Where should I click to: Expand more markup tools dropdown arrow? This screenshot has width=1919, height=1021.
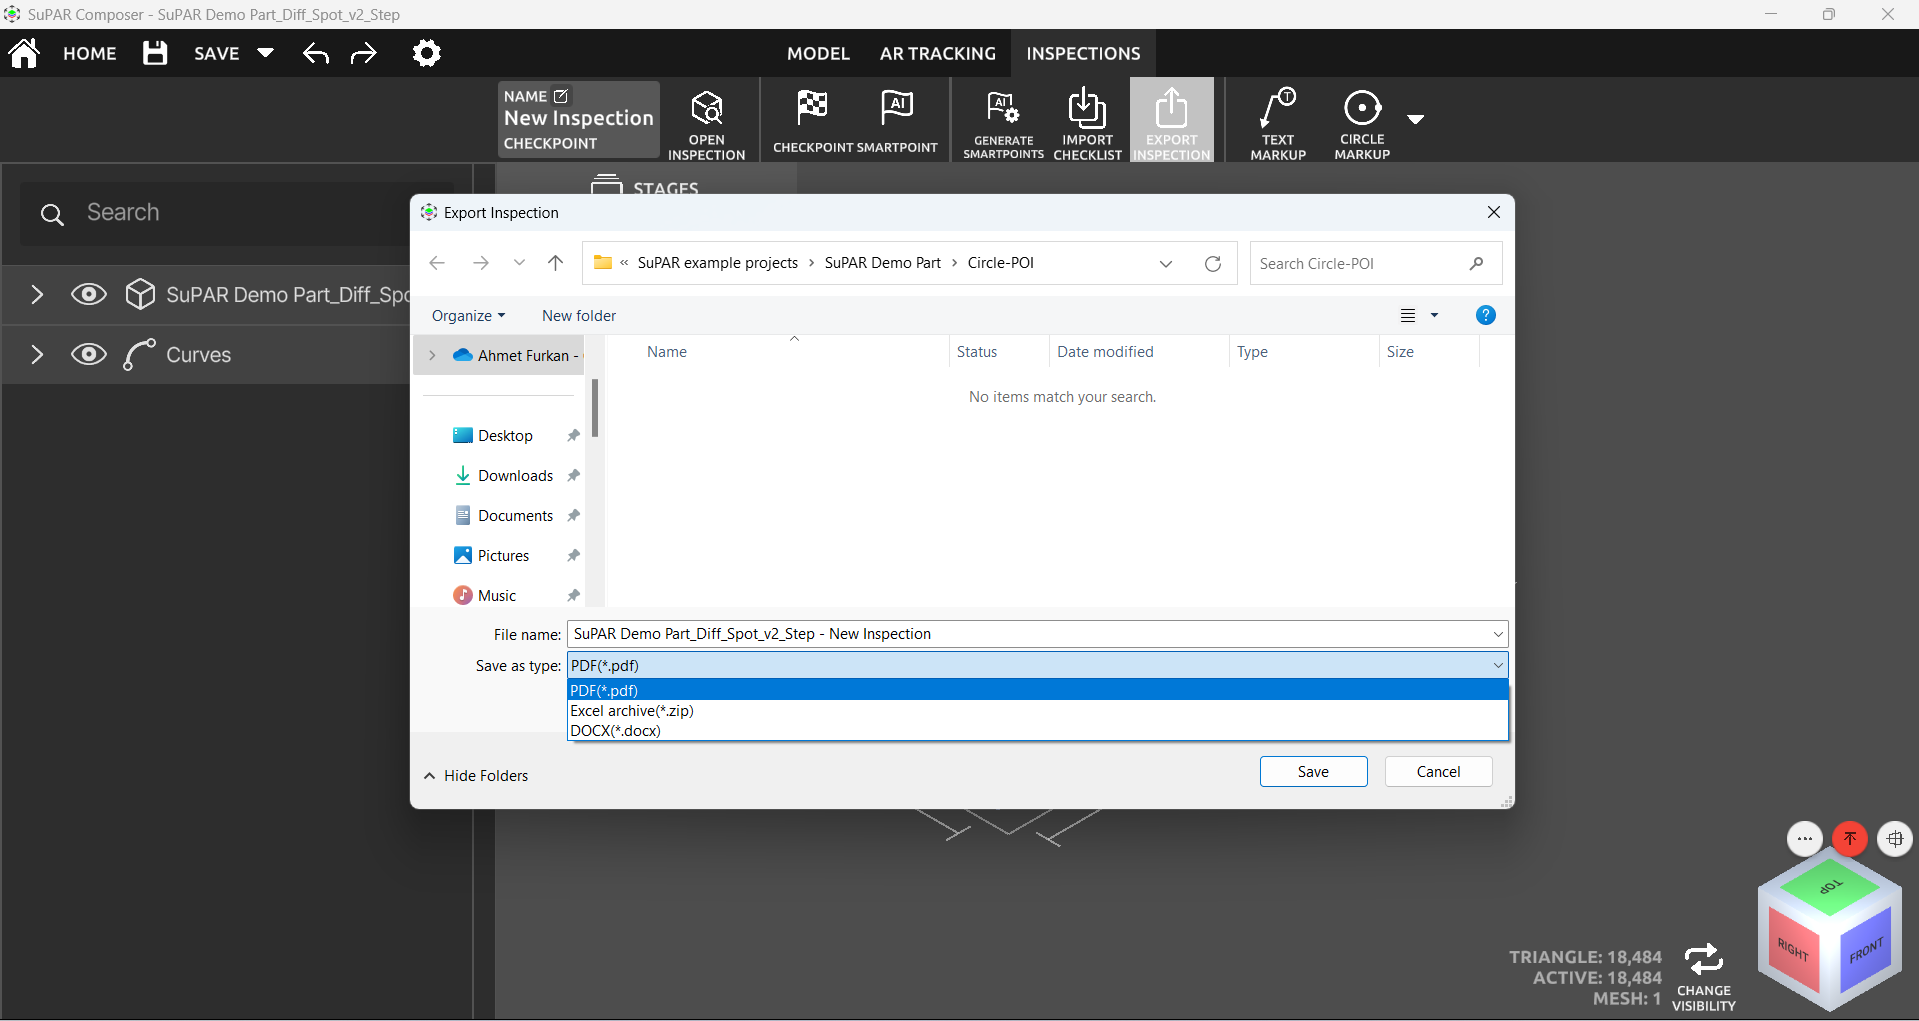[1415, 119]
